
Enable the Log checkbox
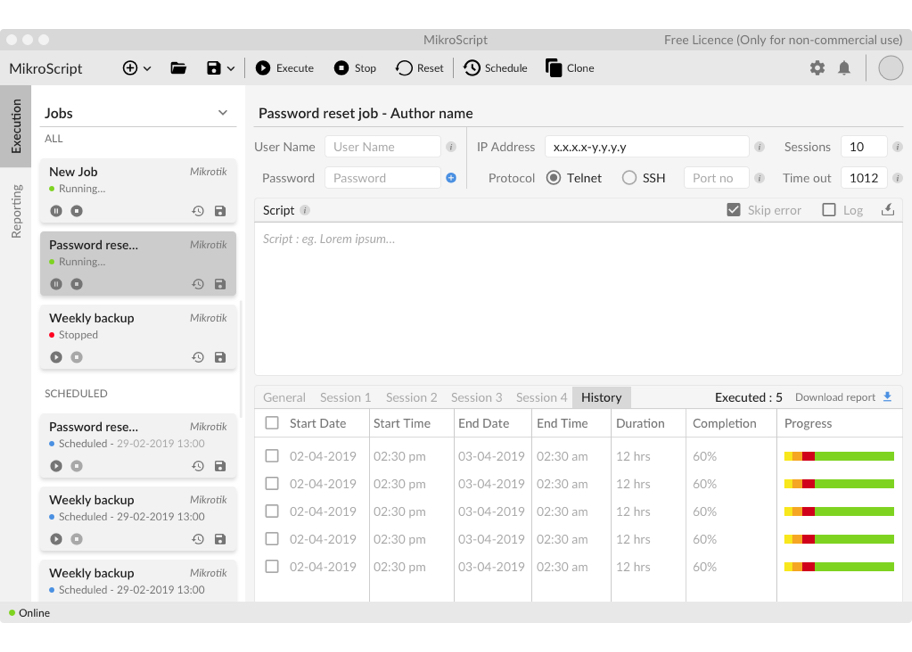829,210
